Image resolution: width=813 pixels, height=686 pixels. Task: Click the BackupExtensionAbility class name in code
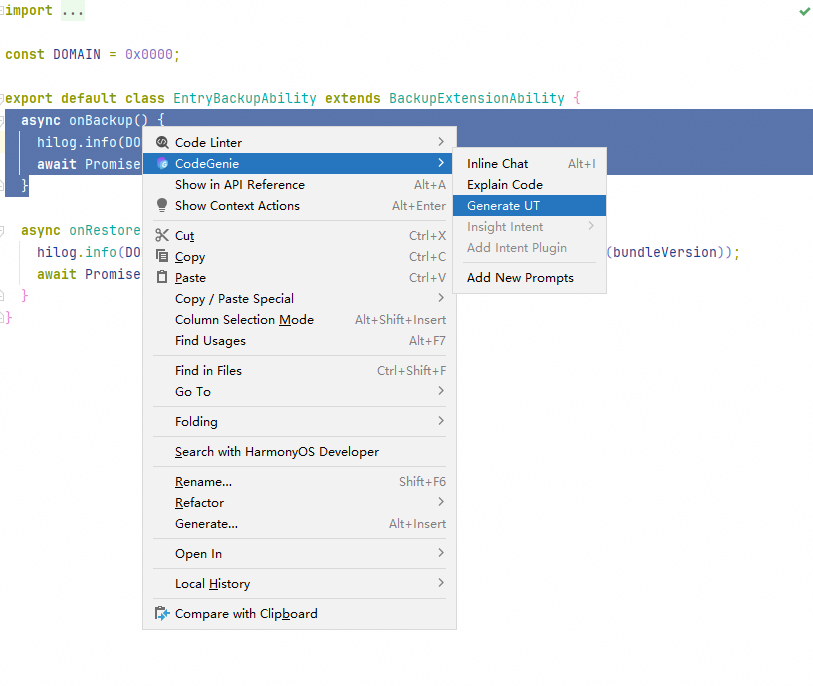476,99
